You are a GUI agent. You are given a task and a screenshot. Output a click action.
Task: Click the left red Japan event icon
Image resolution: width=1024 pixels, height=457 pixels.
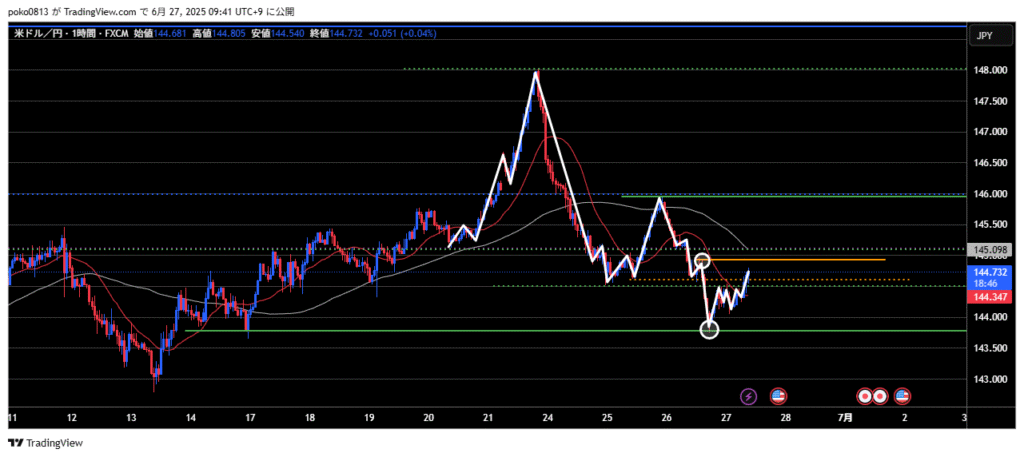pos(866,396)
